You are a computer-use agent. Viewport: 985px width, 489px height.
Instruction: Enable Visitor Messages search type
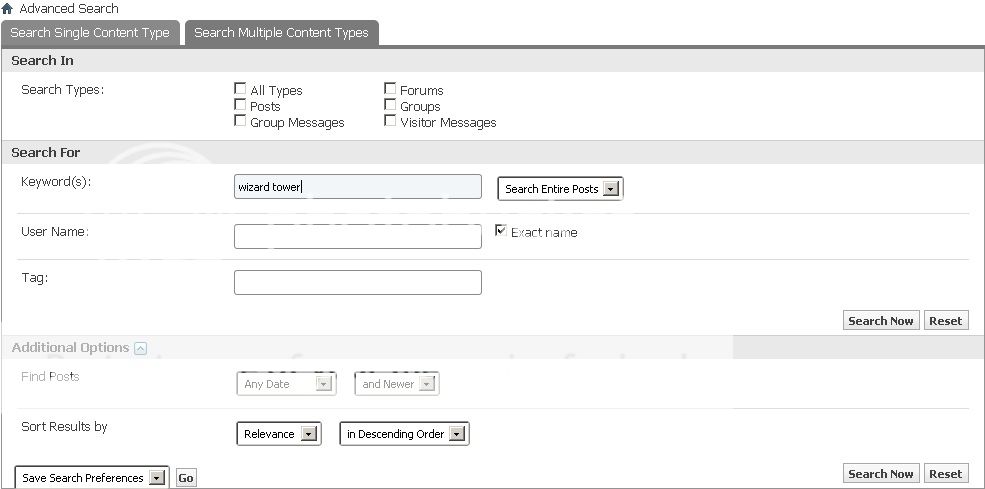pyautogui.click(x=390, y=121)
